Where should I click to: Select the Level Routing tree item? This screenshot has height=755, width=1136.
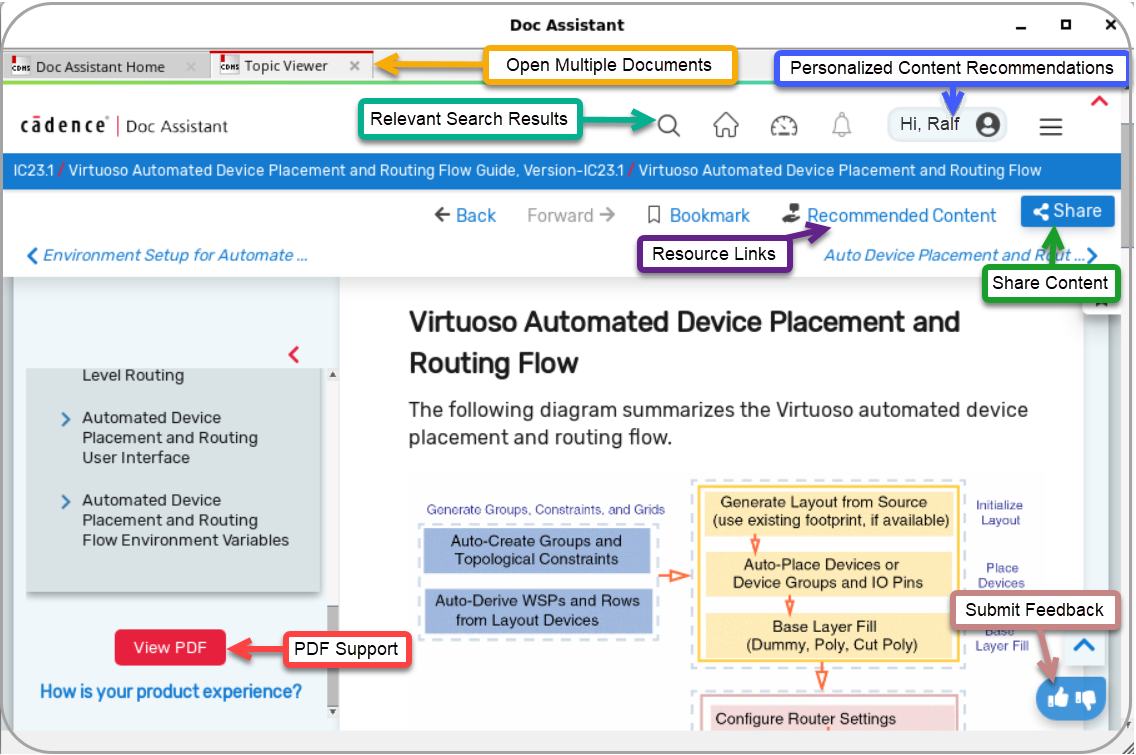133,375
